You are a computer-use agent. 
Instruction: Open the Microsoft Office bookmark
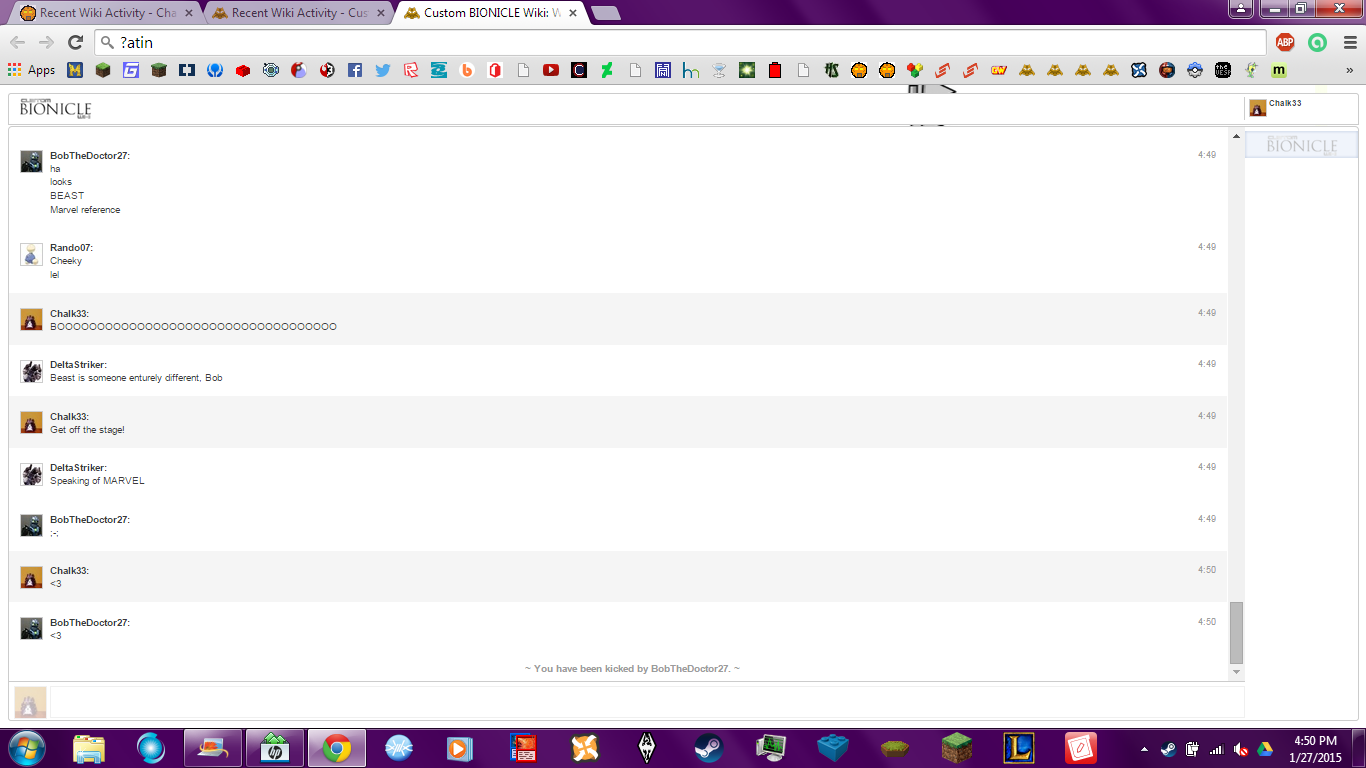tap(495, 70)
